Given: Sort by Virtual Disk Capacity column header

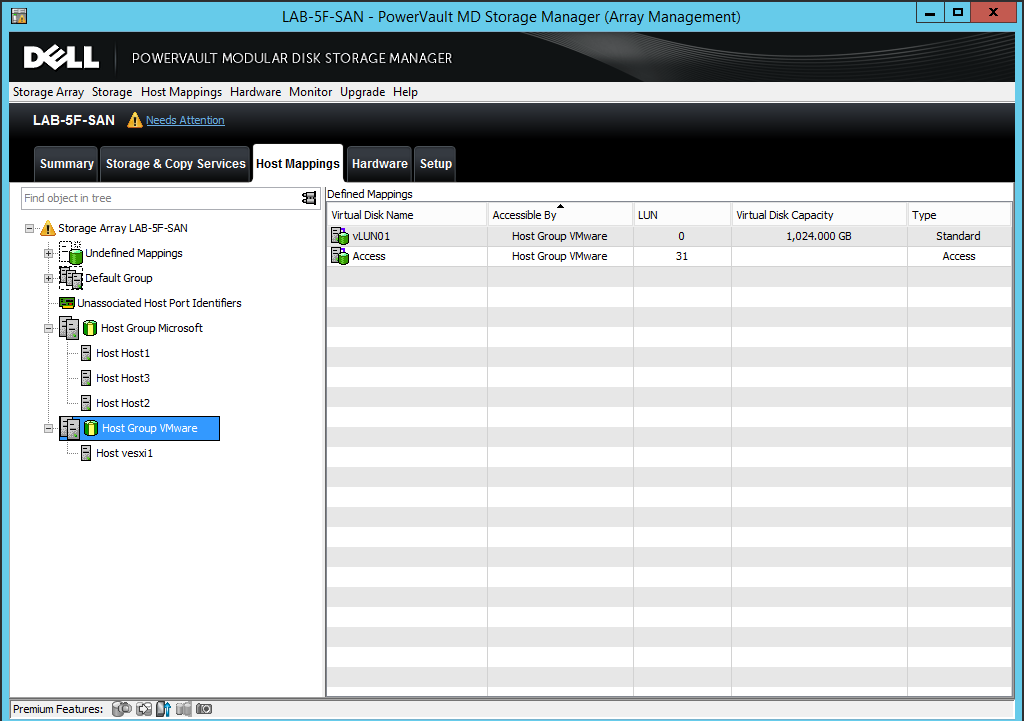Looking at the screenshot, I should click(x=819, y=215).
